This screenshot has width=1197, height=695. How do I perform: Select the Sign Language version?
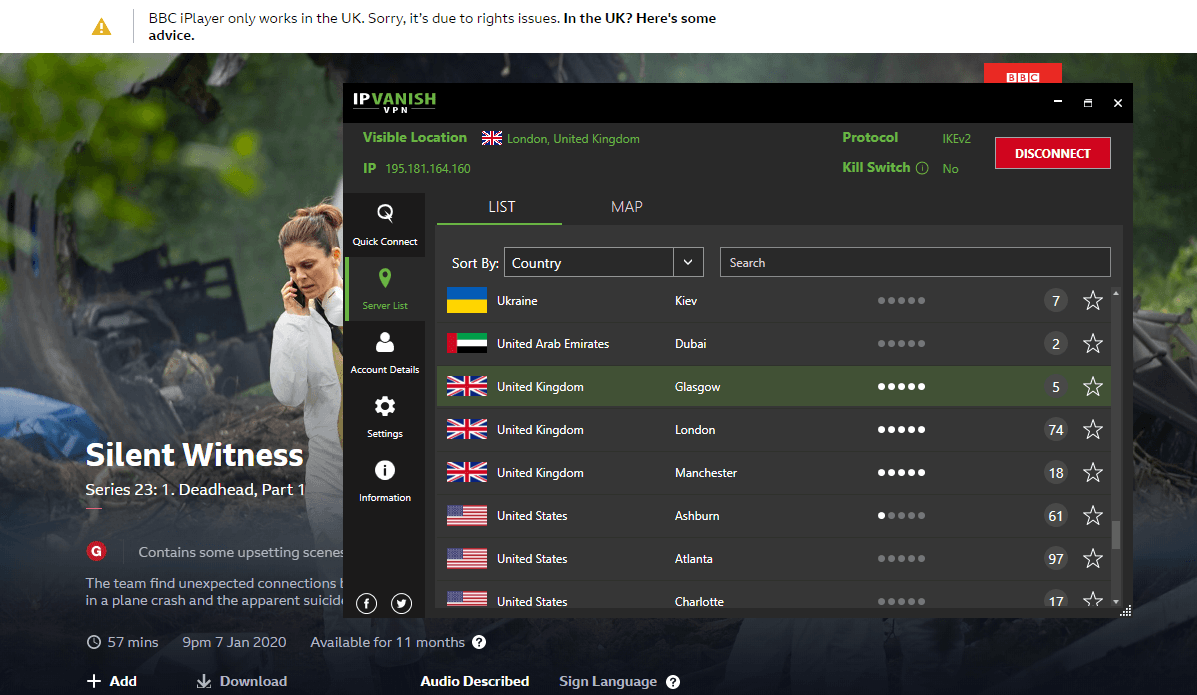(x=608, y=681)
